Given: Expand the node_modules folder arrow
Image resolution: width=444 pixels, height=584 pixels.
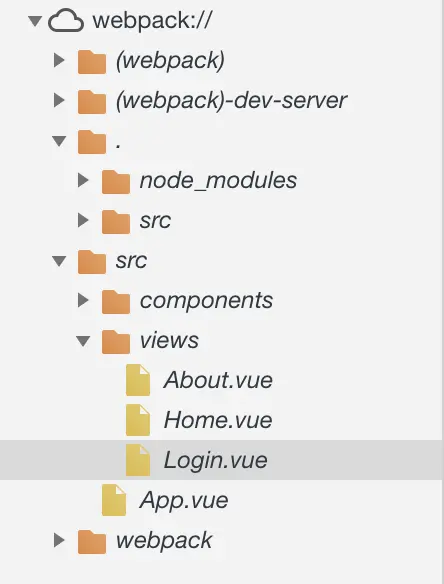Looking at the screenshot, I should pos(83,180).
